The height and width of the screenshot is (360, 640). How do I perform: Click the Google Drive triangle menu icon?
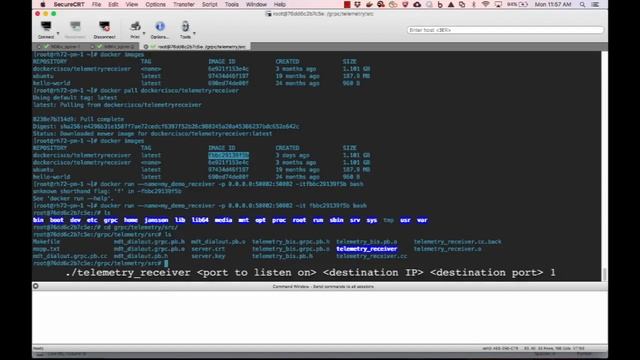[451, 4]
